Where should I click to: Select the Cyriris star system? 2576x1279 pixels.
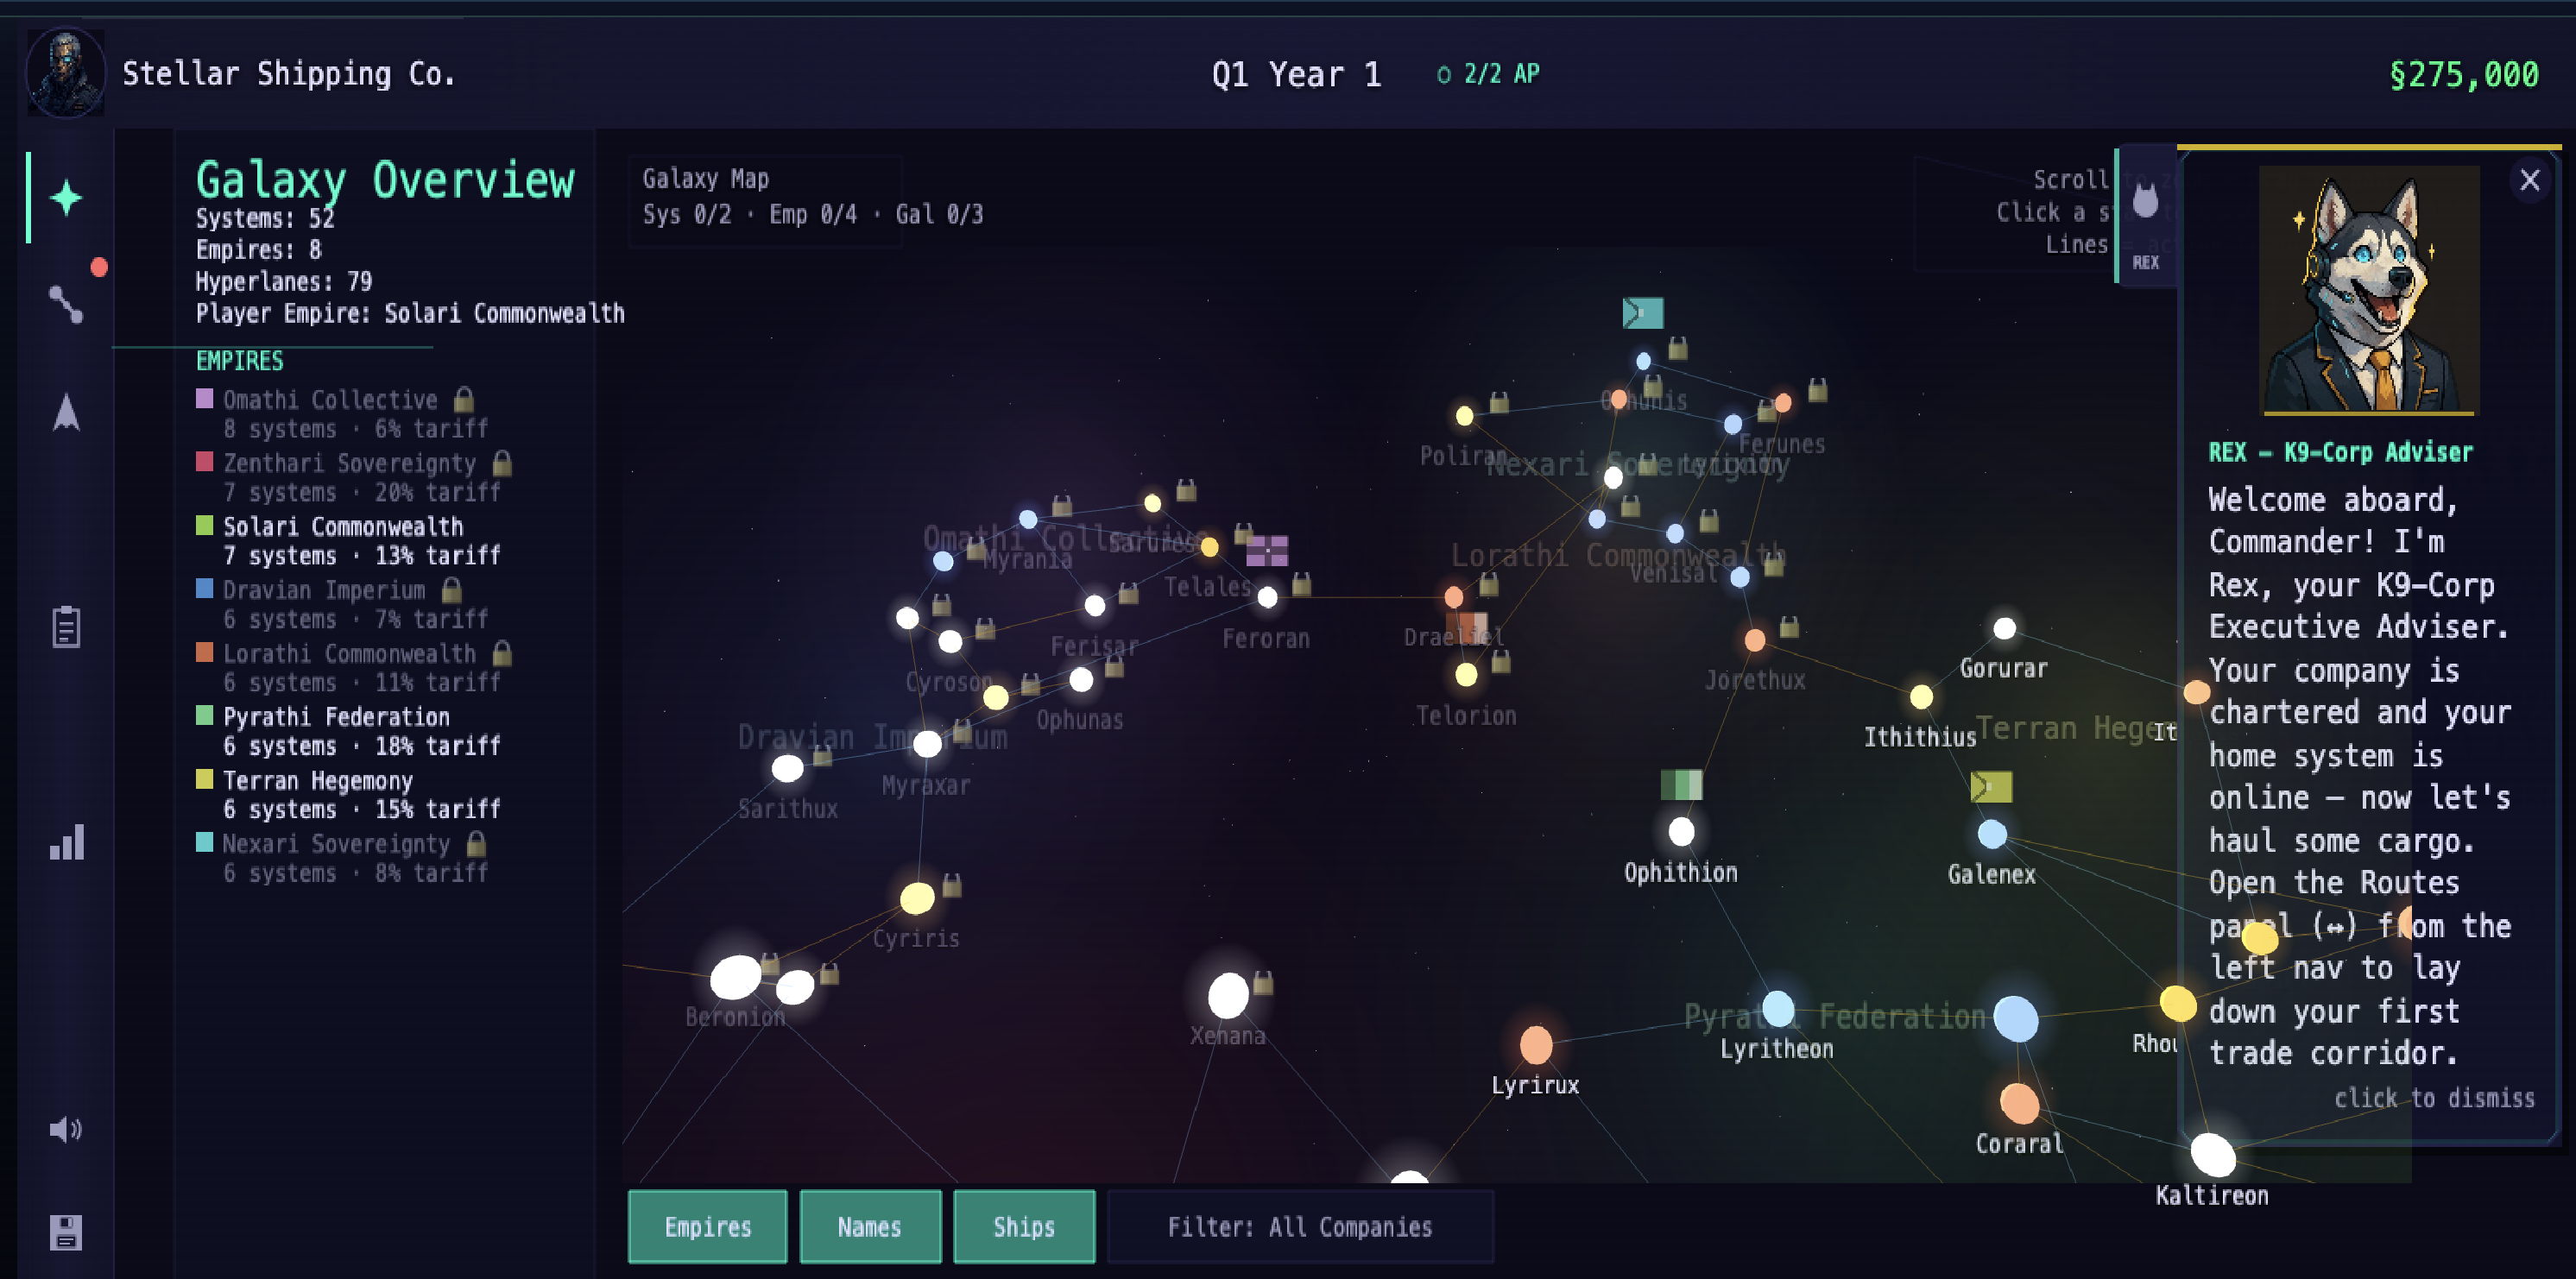click(x=917, y=898)
